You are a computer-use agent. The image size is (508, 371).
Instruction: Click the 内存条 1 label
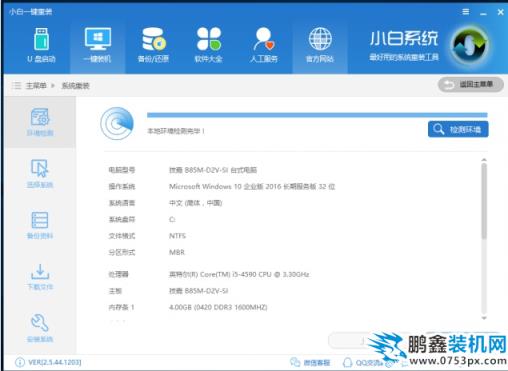click(x=121, y=307)
